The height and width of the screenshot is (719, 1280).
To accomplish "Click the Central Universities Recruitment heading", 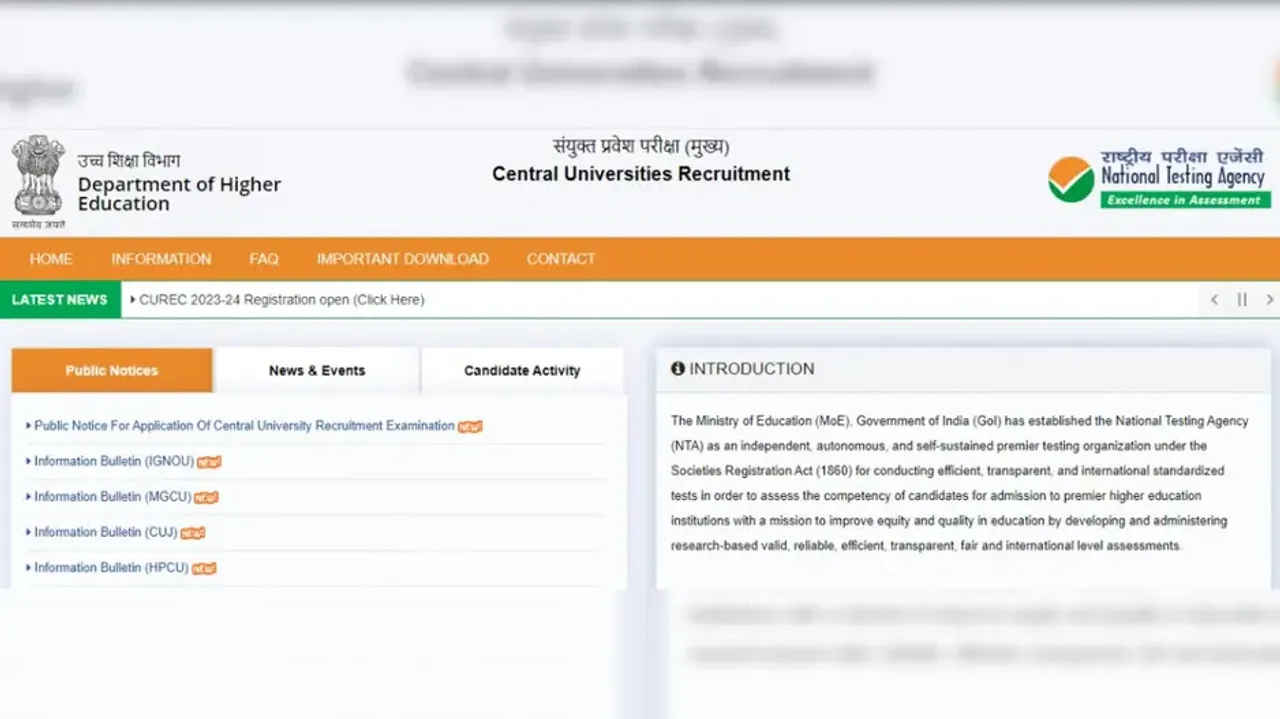I will click(641, 174).
